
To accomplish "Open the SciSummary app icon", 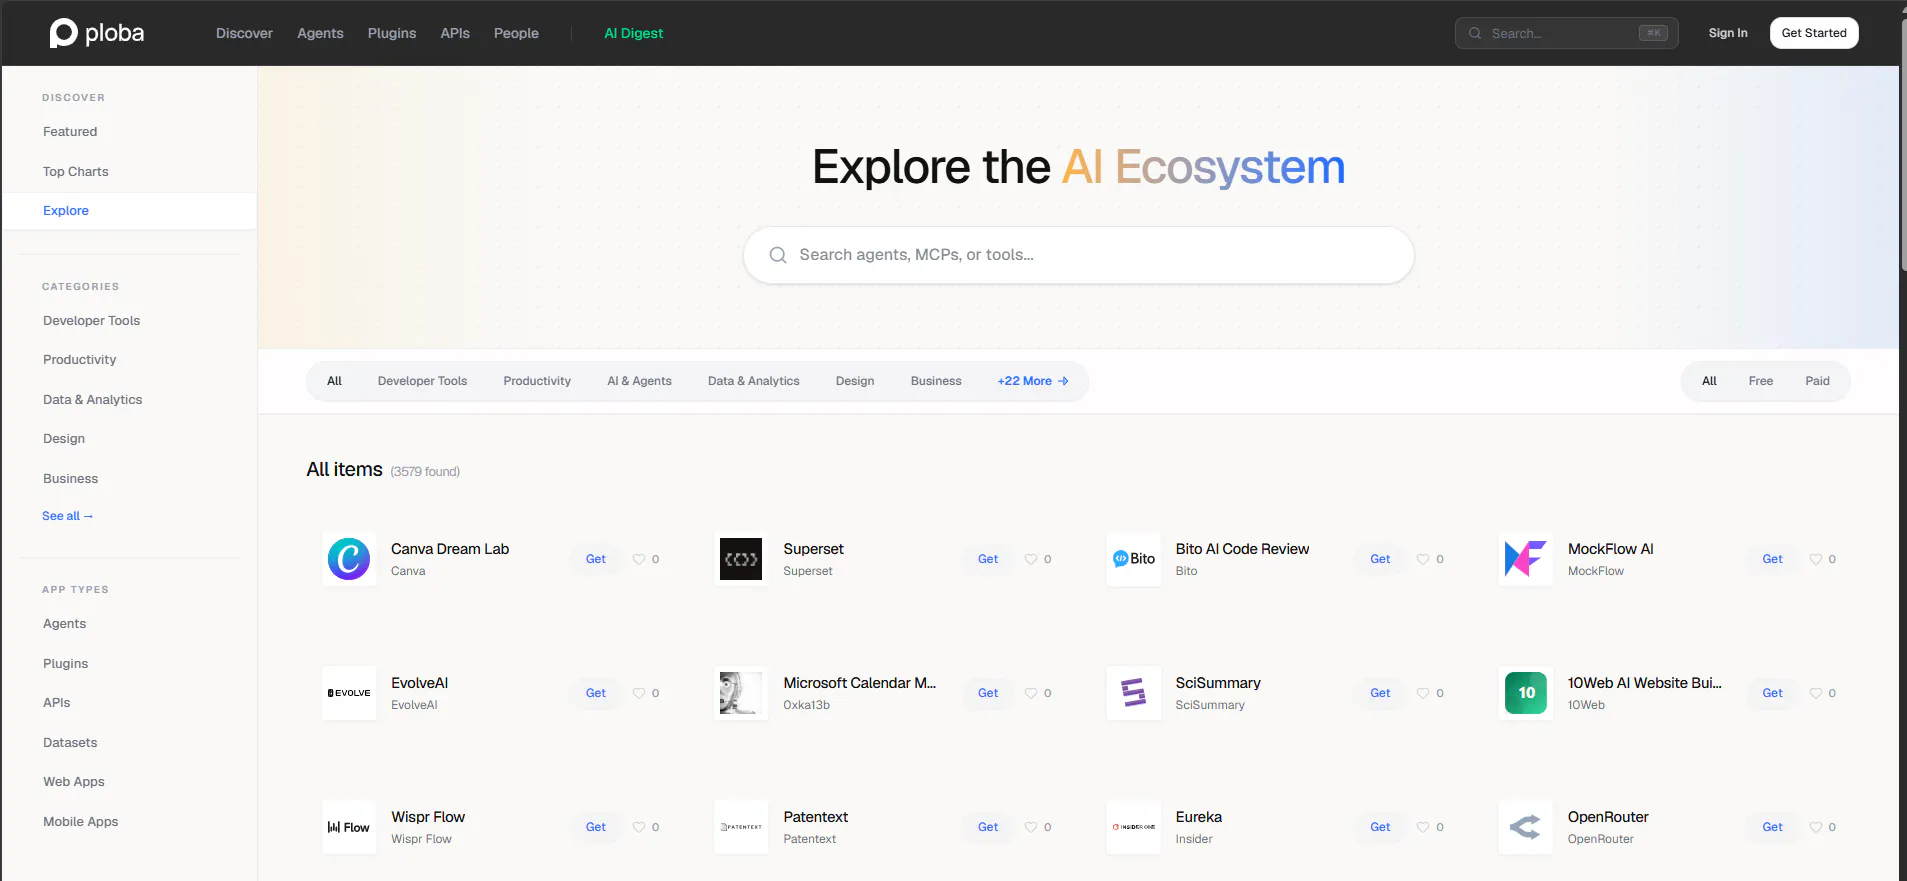I will pos(1134,693).
